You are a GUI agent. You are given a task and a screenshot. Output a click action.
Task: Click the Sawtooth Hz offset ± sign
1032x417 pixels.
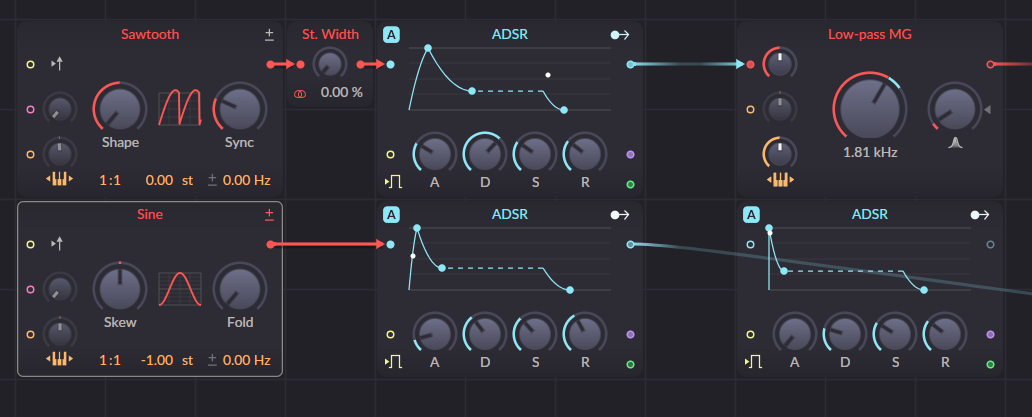pyautogui.click(x=212, y=180)
